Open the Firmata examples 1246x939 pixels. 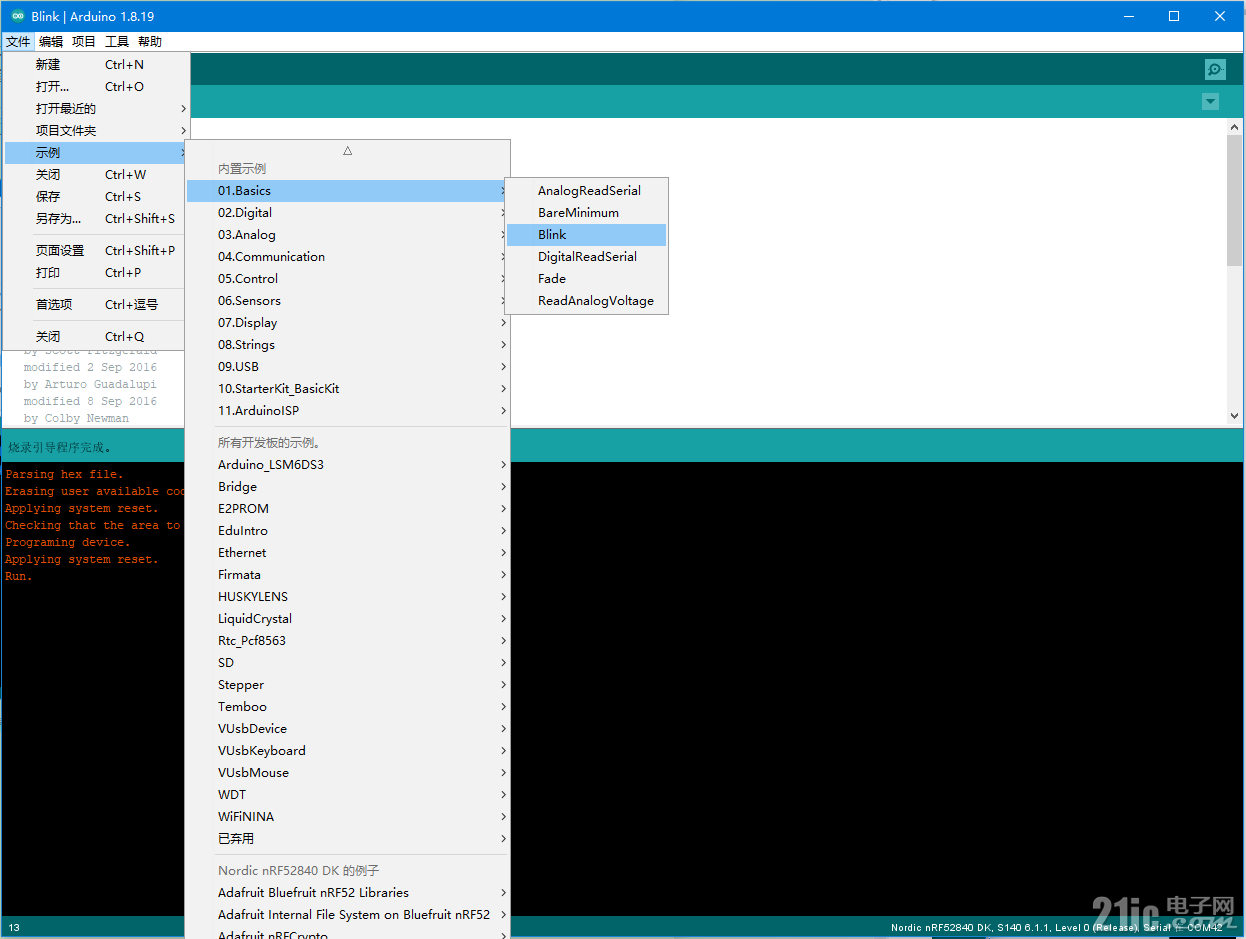coord(348,574)
